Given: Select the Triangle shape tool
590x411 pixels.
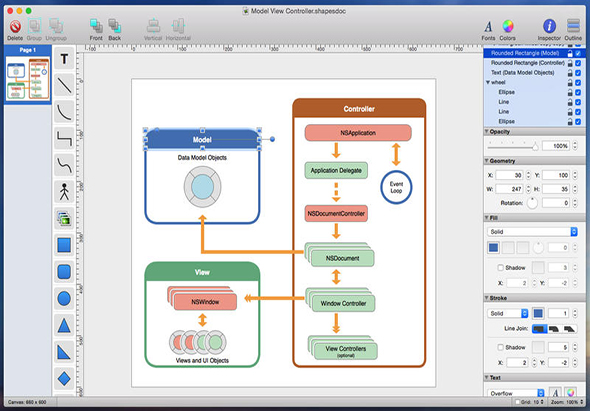Looking at the screenshot, I should (64, 325).
